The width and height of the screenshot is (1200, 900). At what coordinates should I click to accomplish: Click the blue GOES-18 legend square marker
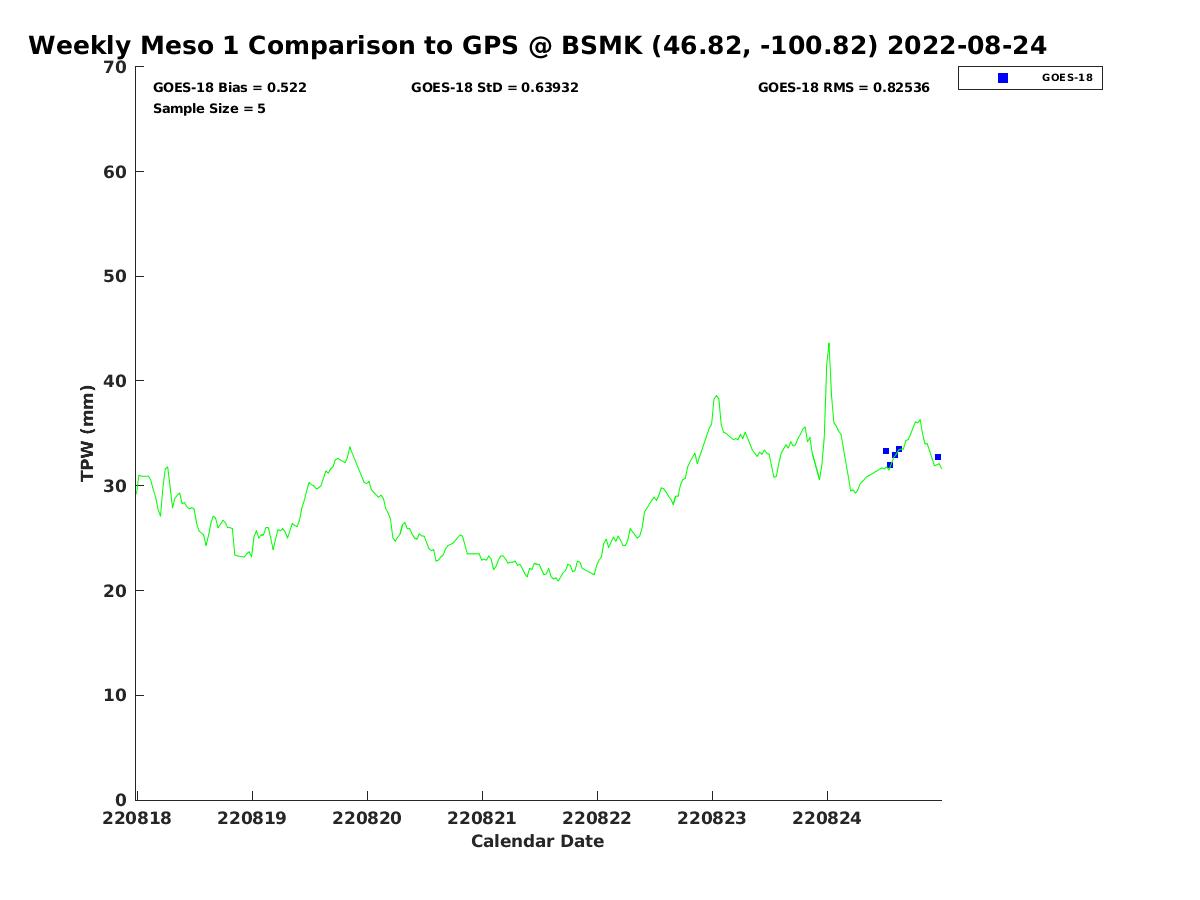click(1003, 78)
